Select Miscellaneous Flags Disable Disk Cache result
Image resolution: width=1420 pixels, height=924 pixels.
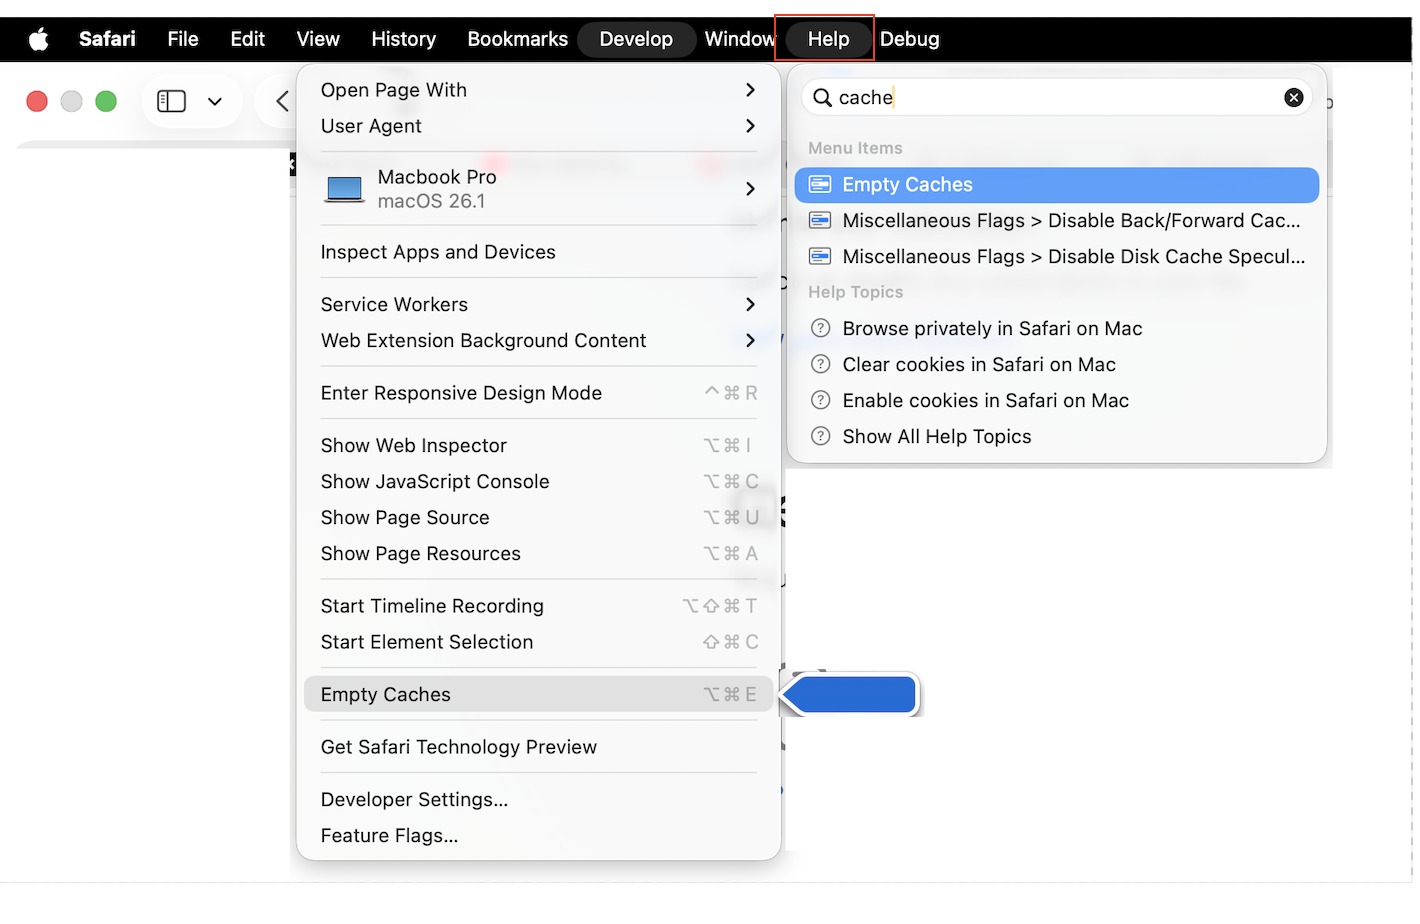pos(1057,256)
